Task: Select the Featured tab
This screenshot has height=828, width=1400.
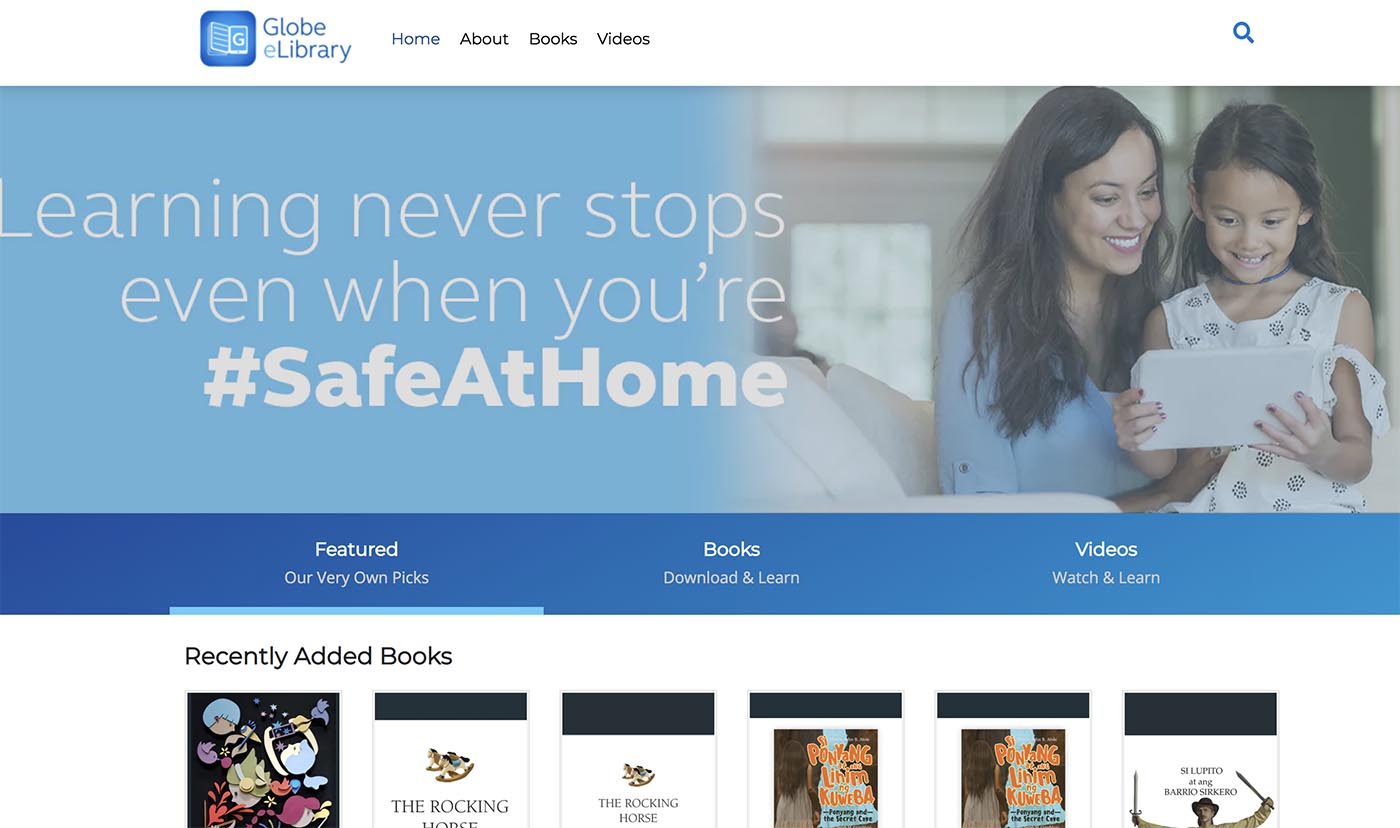Action: 356,563
